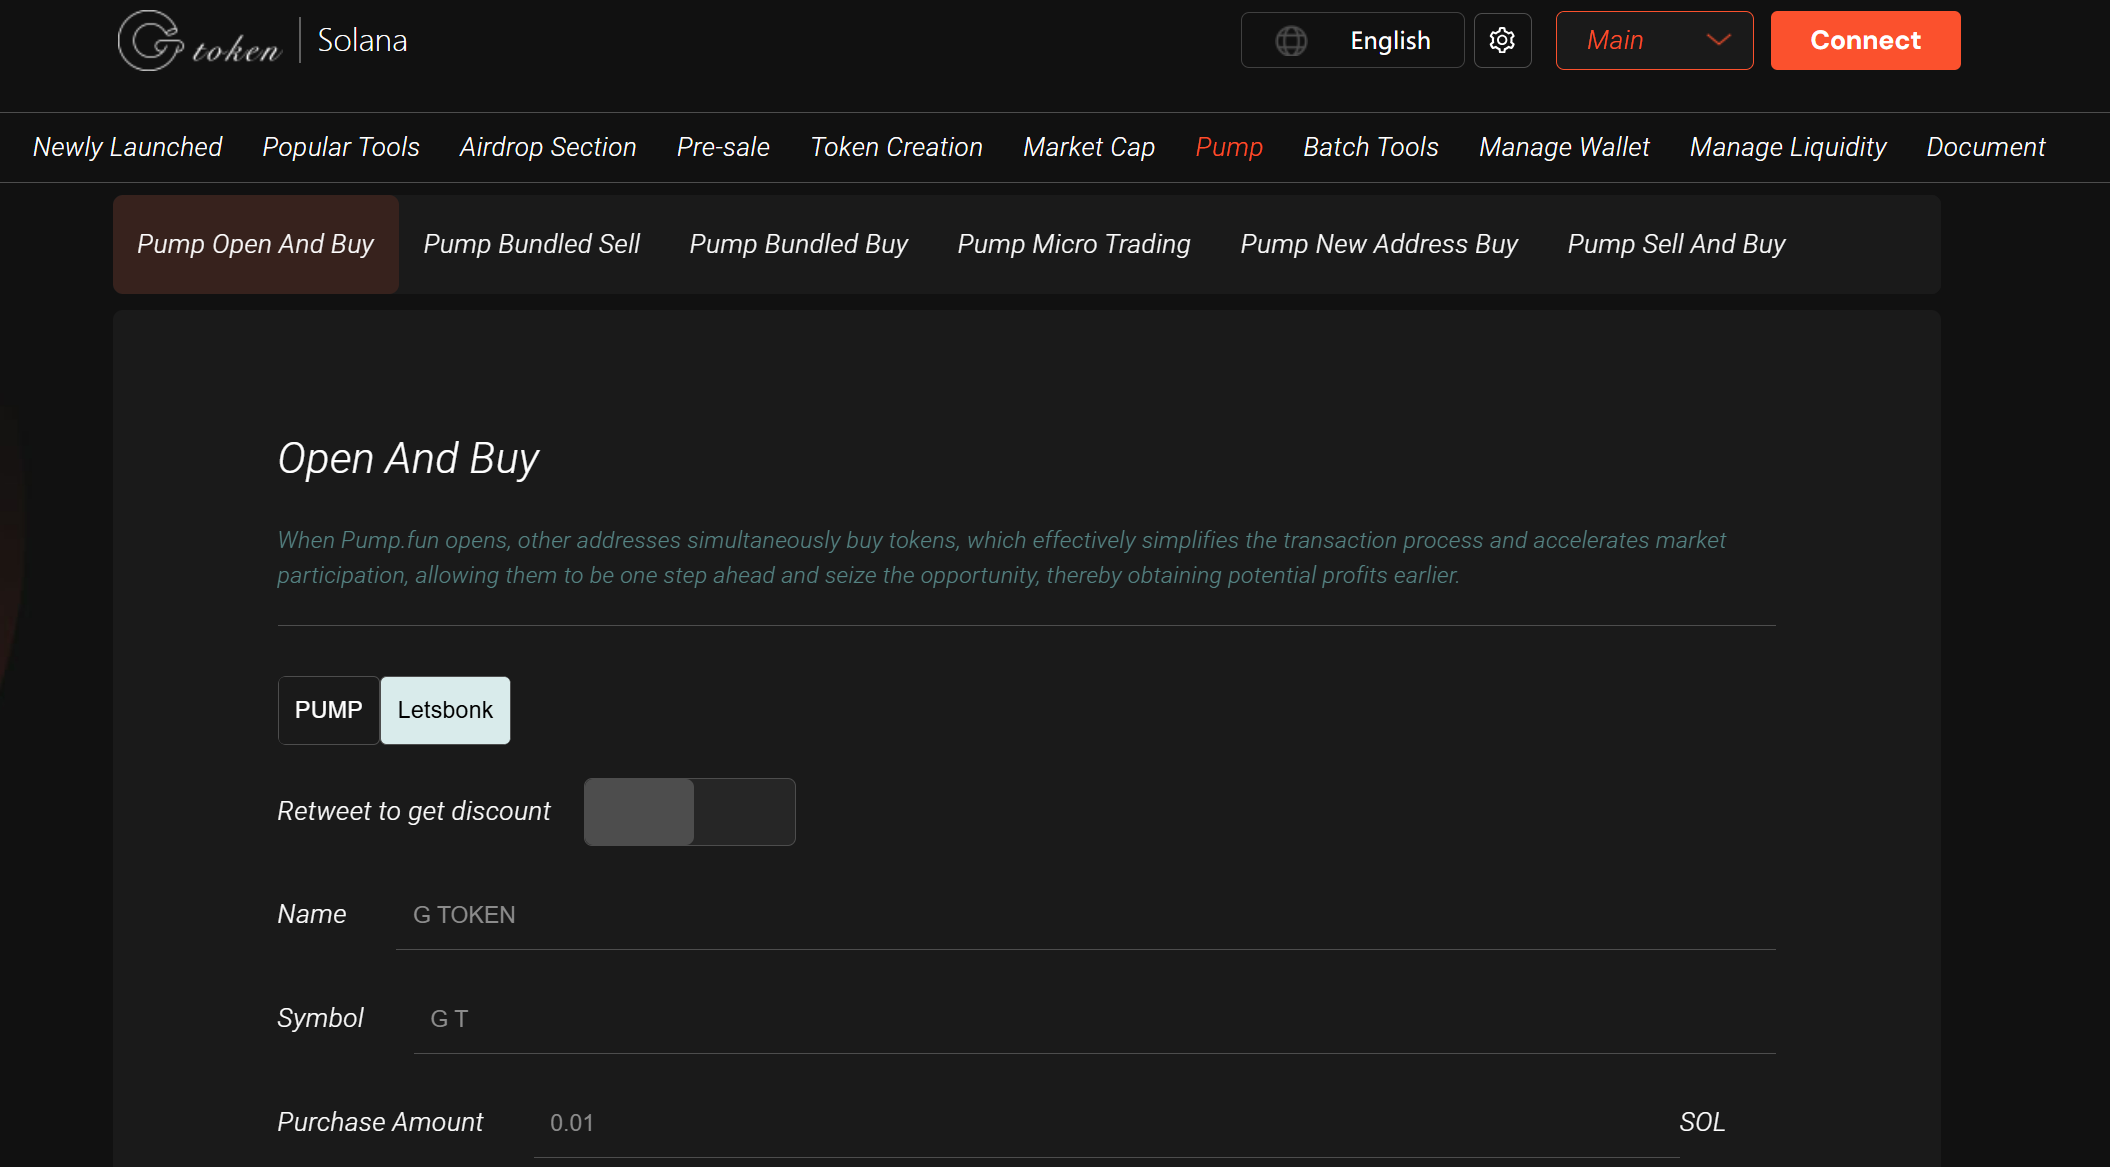Click the globe language icon
The height and width of the screenshot is (1167, 2110).
pyautogui.click(x=1291, y=41)
